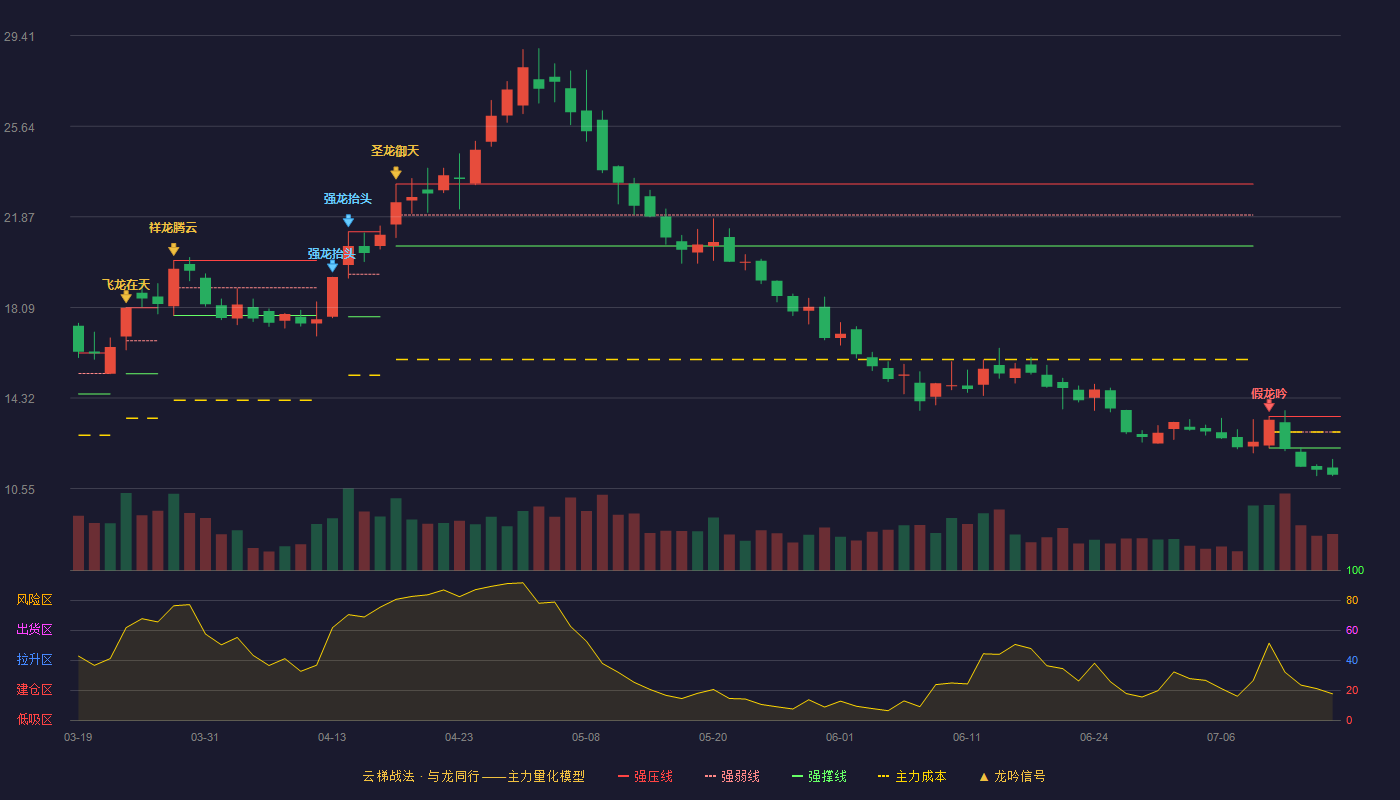Click the 05-08 date label
Image resolution: width=1400 pixels, height=800 pixels.
coord(586,737)
